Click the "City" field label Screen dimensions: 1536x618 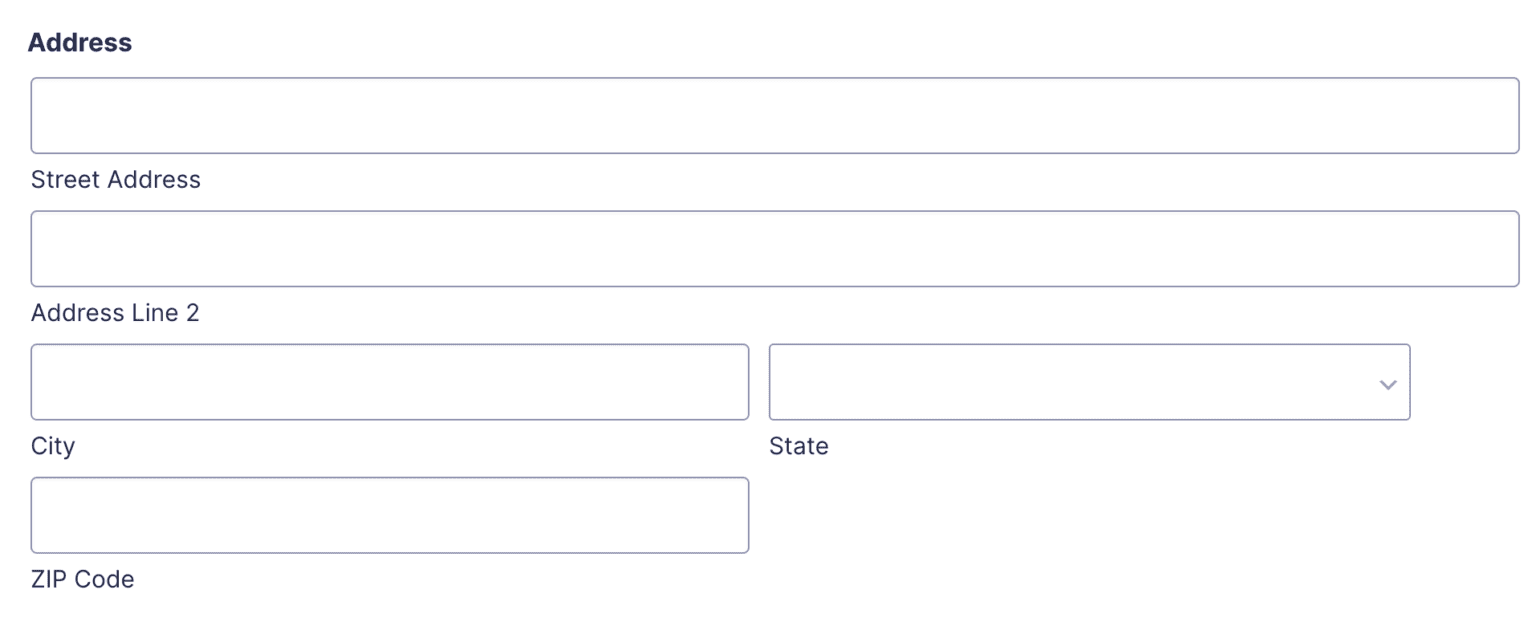click(53, 446)
